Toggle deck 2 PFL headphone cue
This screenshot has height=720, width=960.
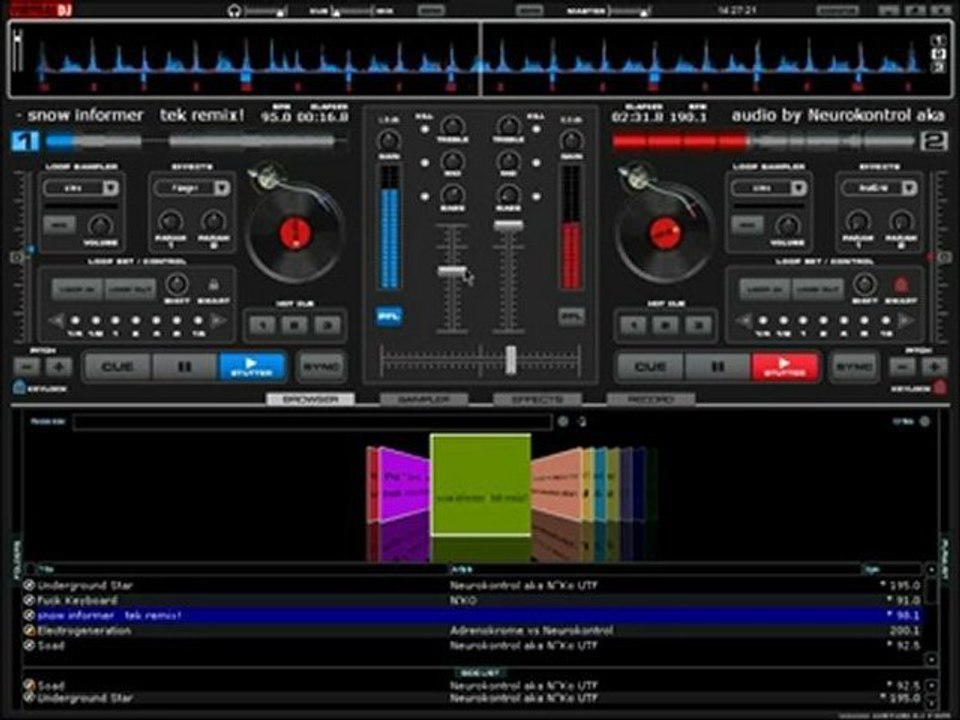coord(571,317)
